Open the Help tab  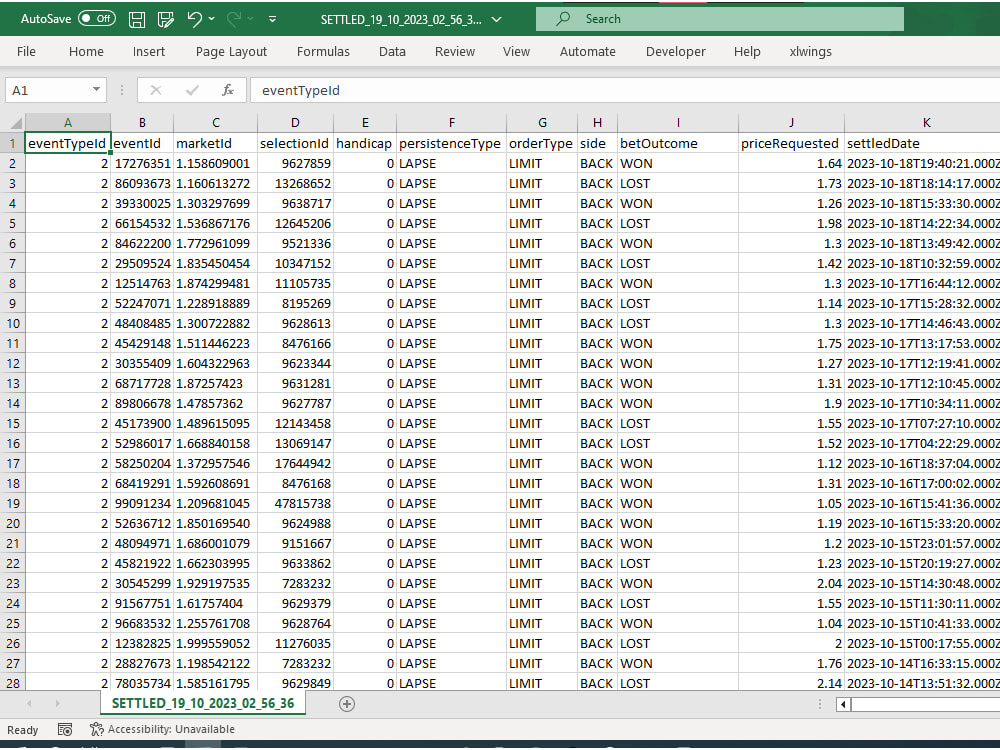(747, 52)
